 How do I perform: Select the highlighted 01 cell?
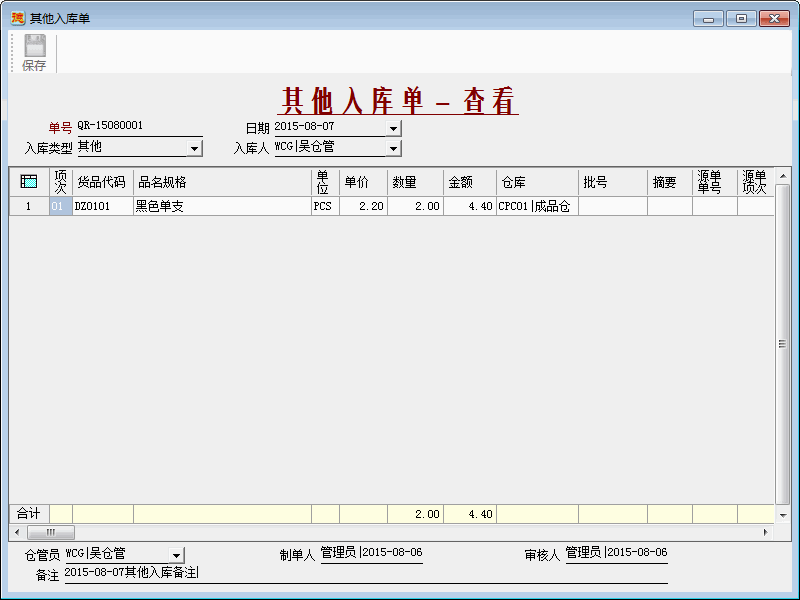tap(61, 206)
